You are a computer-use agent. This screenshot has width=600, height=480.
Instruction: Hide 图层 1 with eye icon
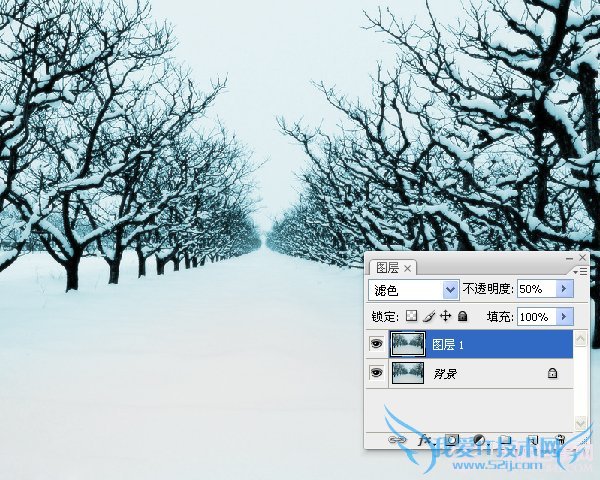coord(377,344)
